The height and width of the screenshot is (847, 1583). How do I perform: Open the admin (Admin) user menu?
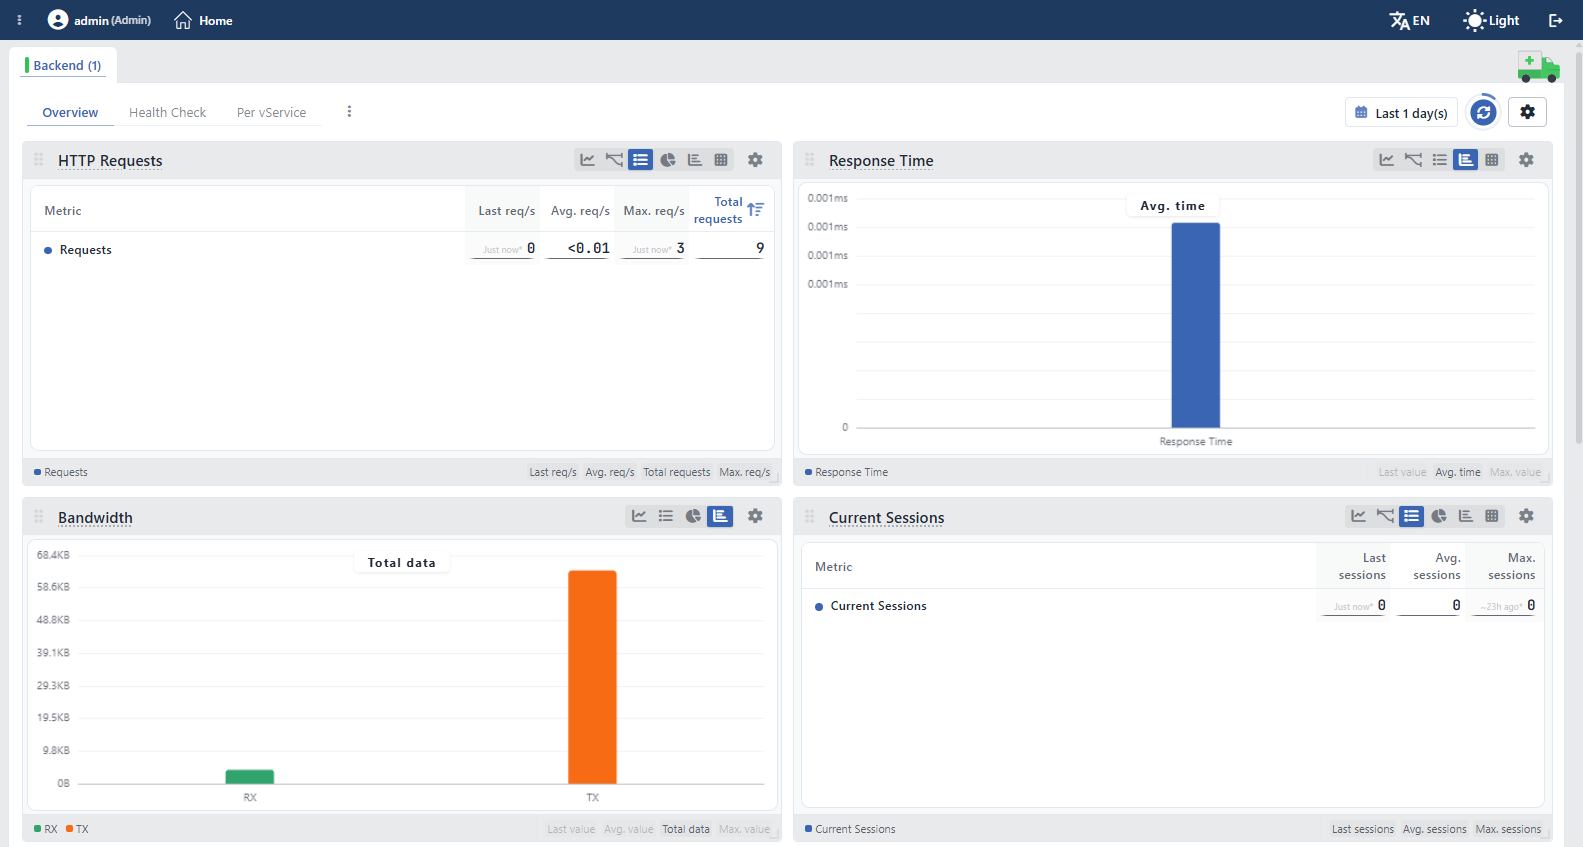100,20
